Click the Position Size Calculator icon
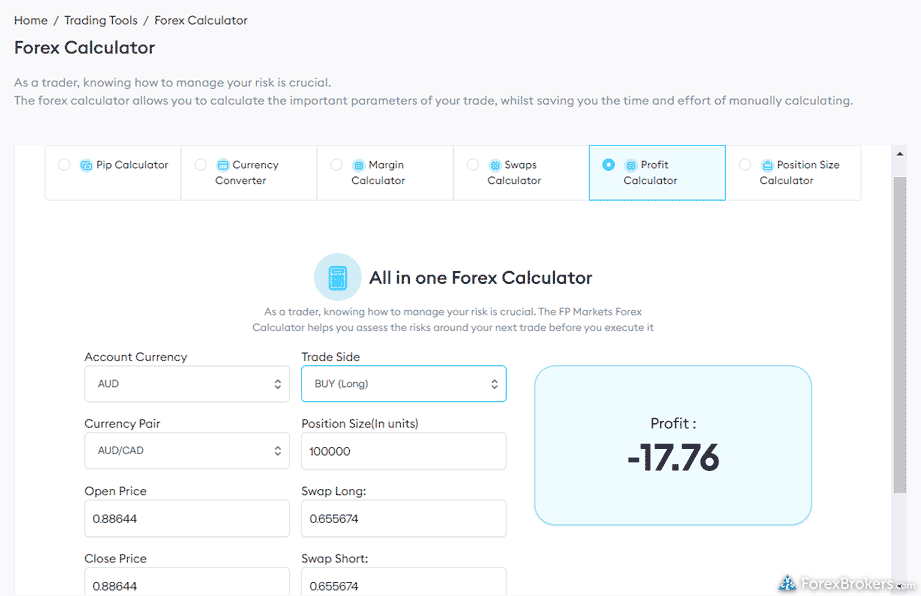This screenshot has height=596, width=921. point(767,165)
